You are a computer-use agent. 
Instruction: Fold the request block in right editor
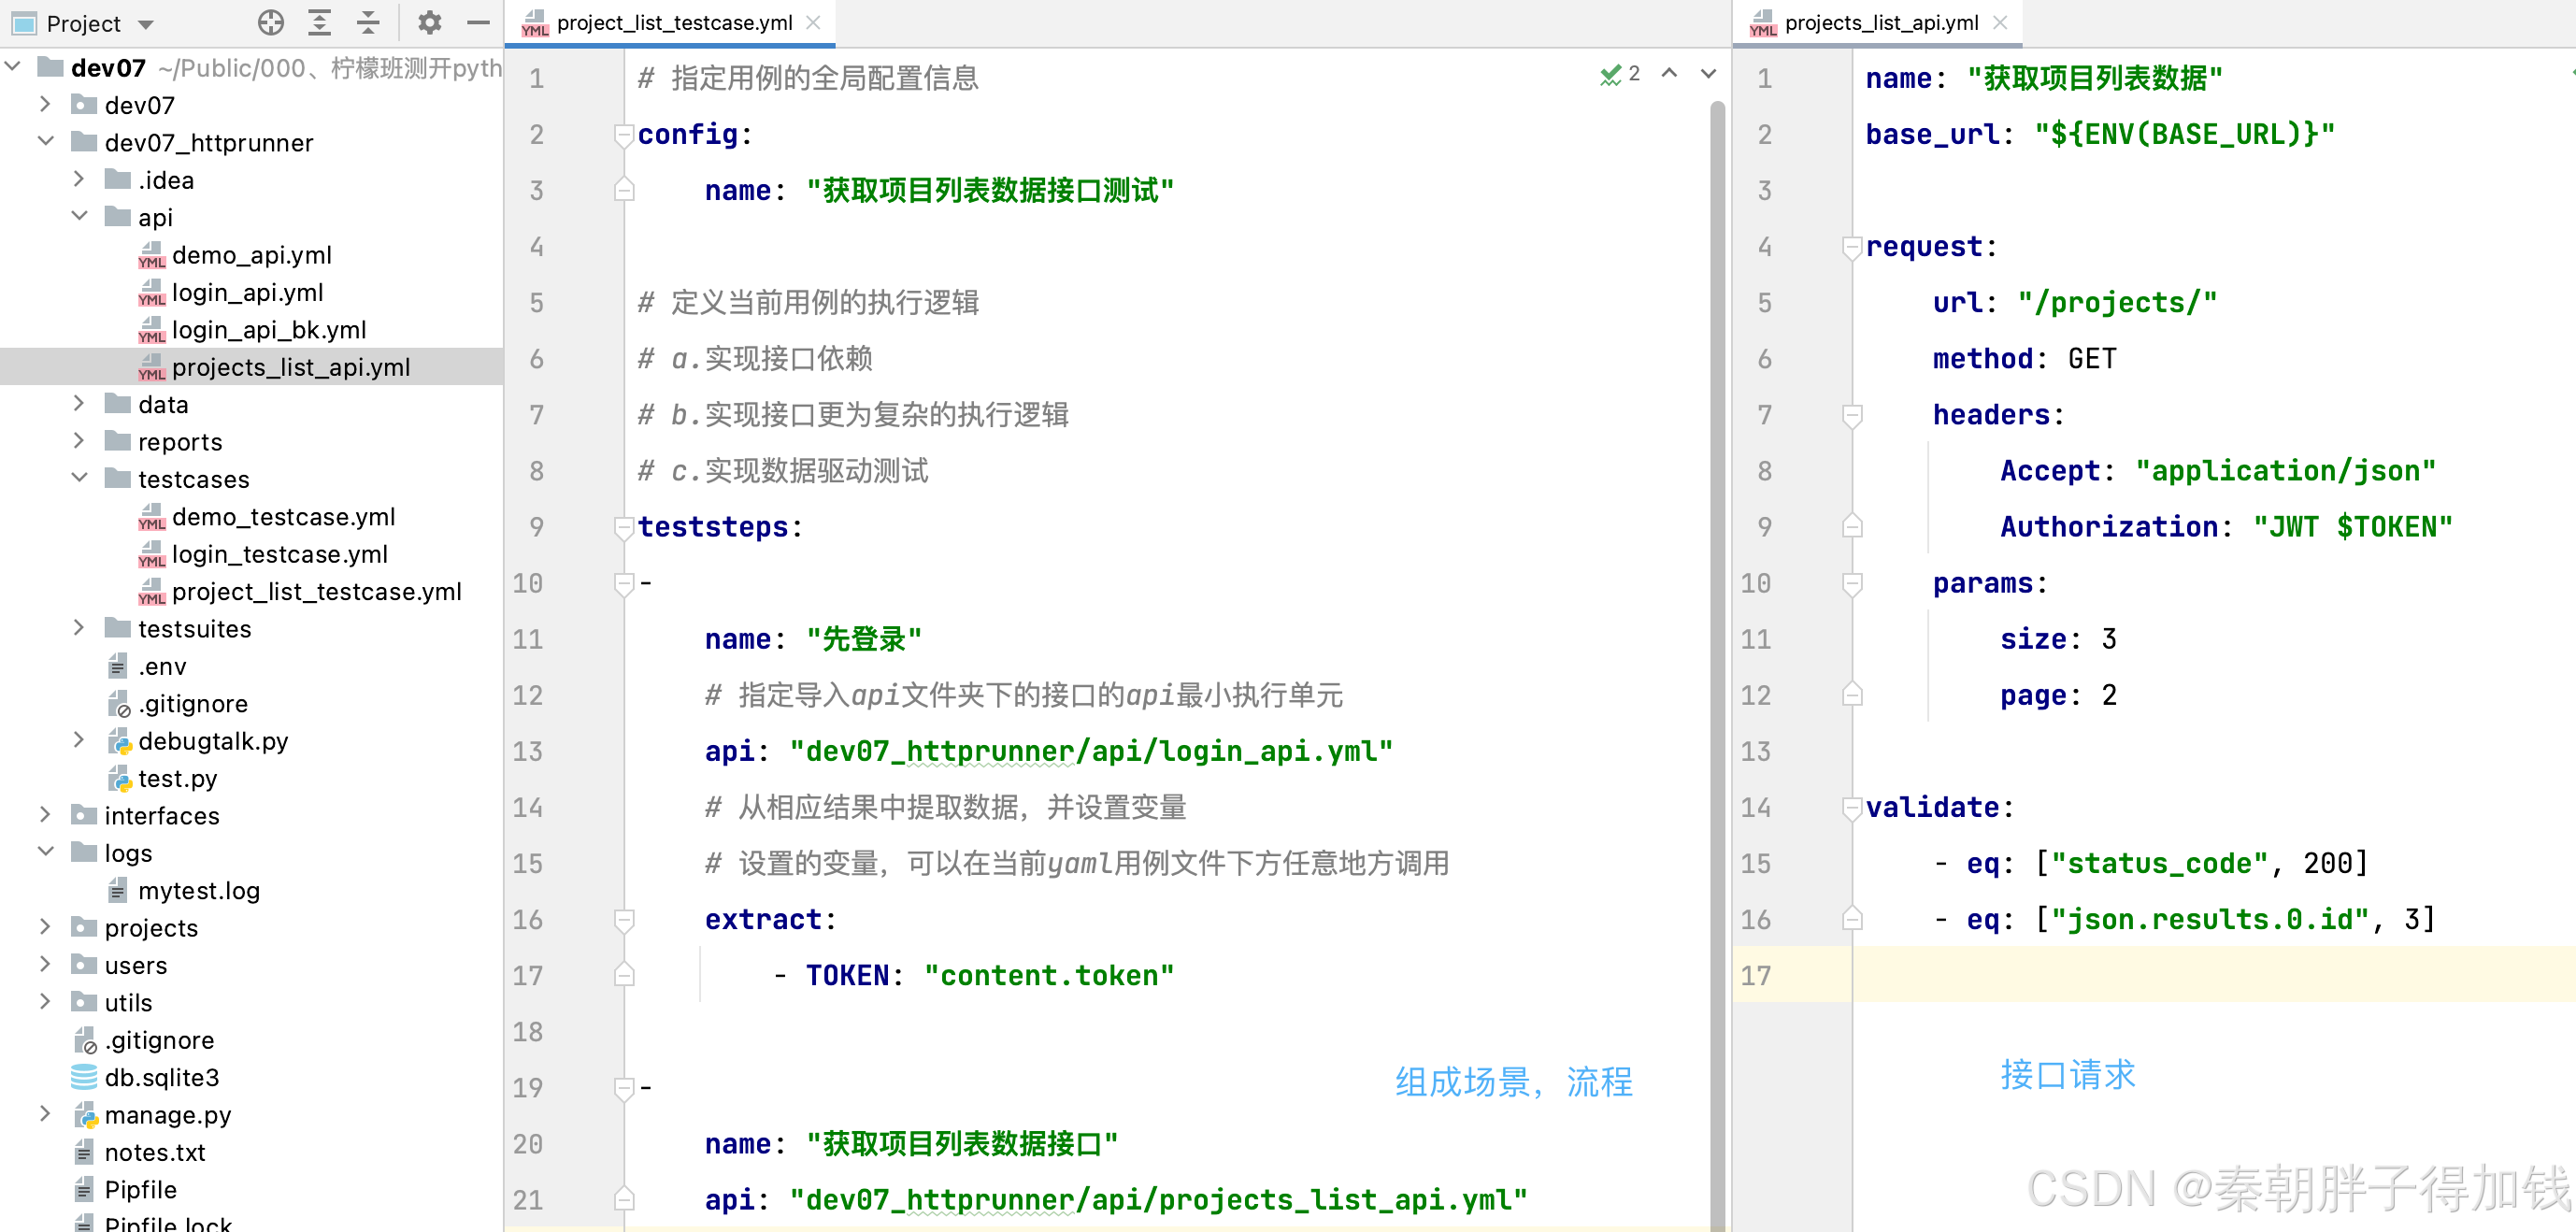(1852, 246)
